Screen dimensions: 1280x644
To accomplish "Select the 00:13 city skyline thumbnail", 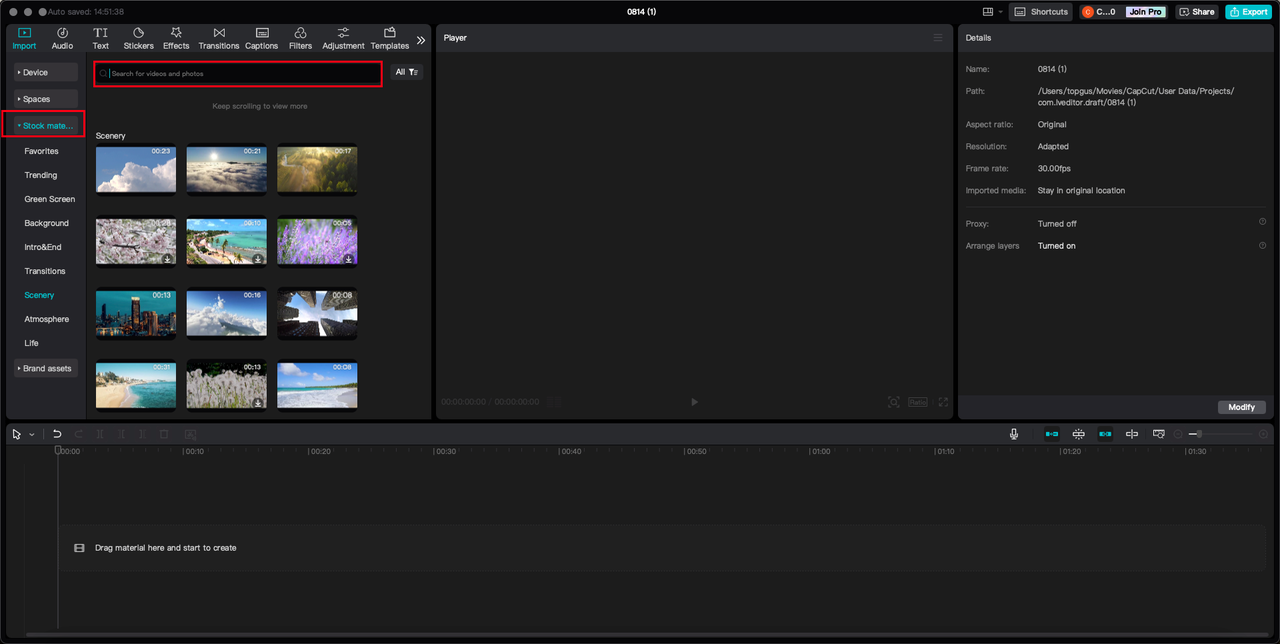I will point(136,313).
